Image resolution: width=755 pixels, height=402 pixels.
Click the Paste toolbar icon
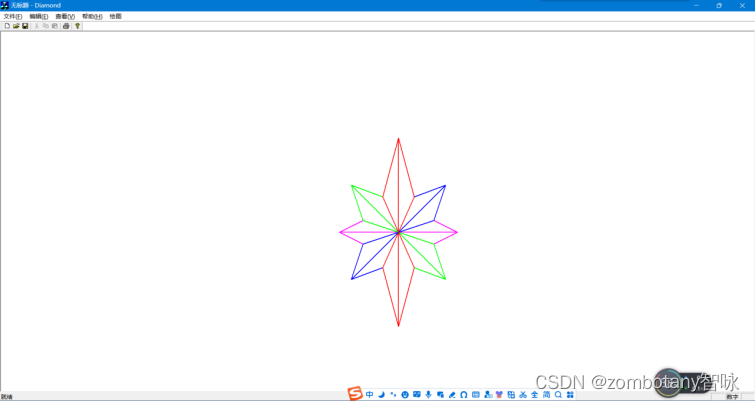[55, 26]
